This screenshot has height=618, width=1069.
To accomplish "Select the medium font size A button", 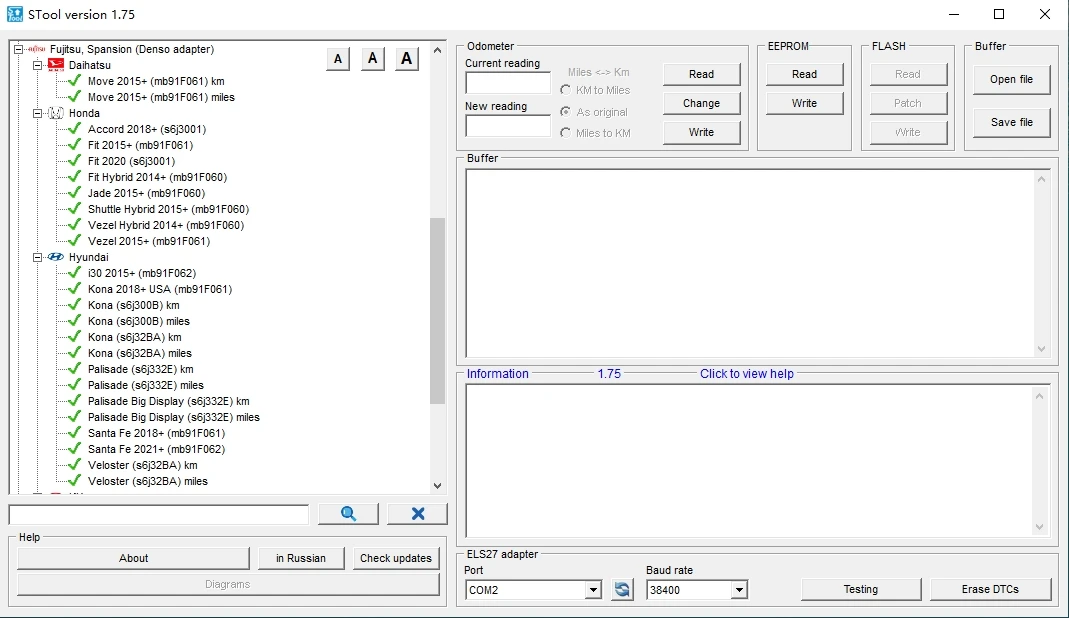I will [x=372, y=59].
